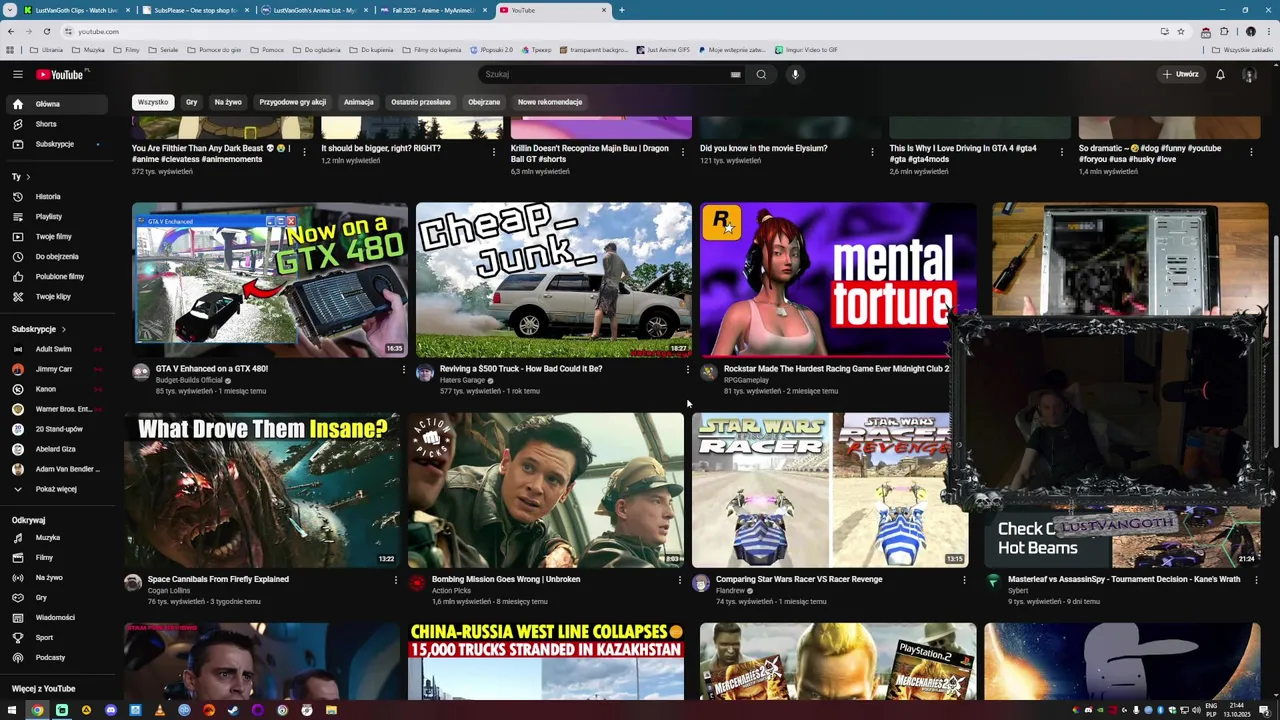The width and height of the screenshot is (1280, 720).
Task: Open Do obejrzenia watch later list
Action: click(59, 257)
